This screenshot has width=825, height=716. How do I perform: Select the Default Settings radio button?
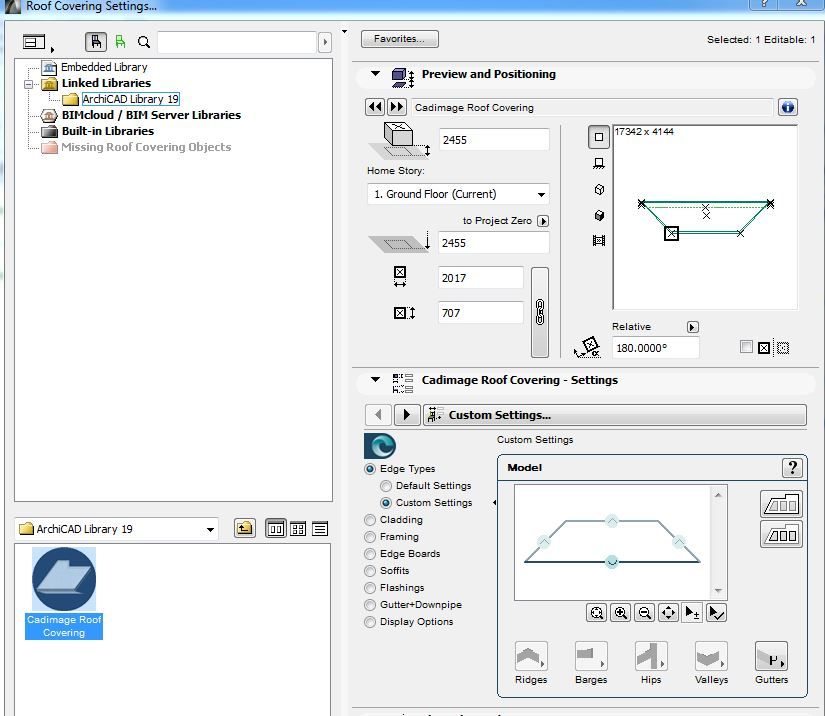point(386,486)
